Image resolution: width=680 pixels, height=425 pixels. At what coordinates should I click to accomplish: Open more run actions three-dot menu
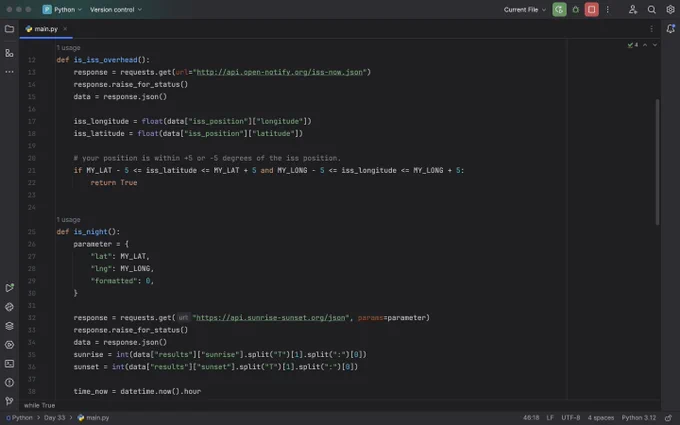608,10
